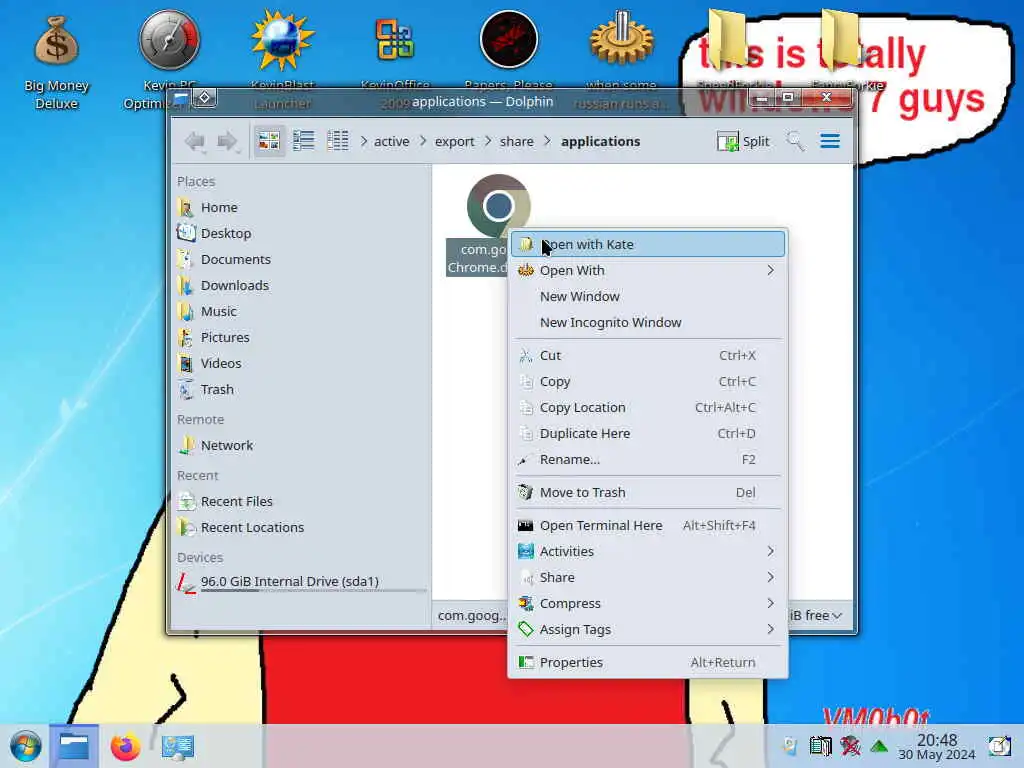The image size is (1024, 768).
Task: Open the Dolphin hamburger menu
Action: point(830,140)
